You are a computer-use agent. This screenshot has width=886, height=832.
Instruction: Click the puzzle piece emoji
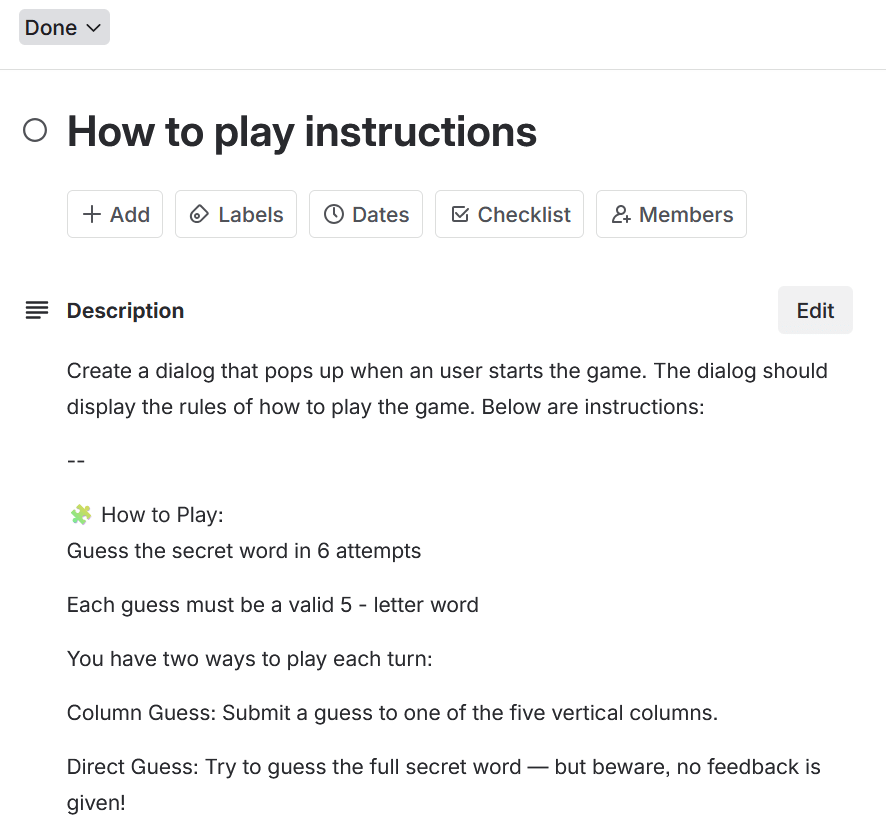coord(80,515)
